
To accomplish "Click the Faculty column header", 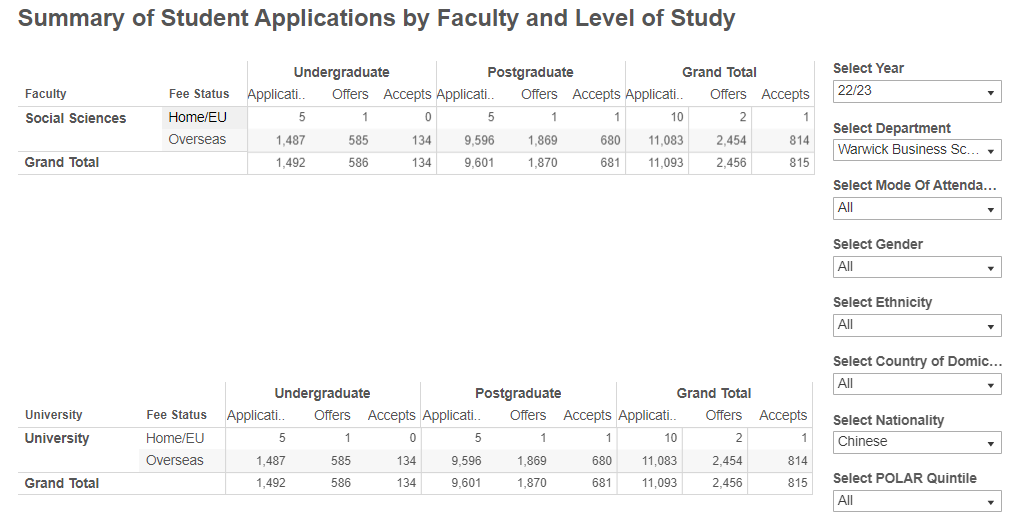I will [45, 94].
